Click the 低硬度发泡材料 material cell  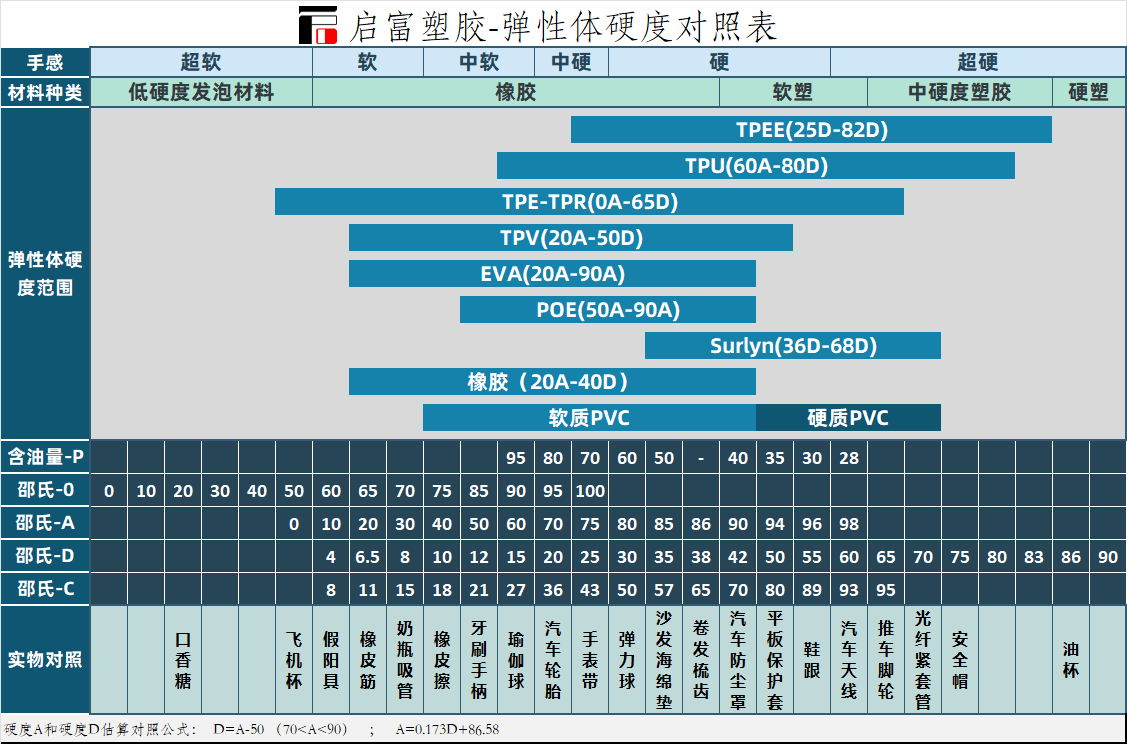(x=201, y=93)
